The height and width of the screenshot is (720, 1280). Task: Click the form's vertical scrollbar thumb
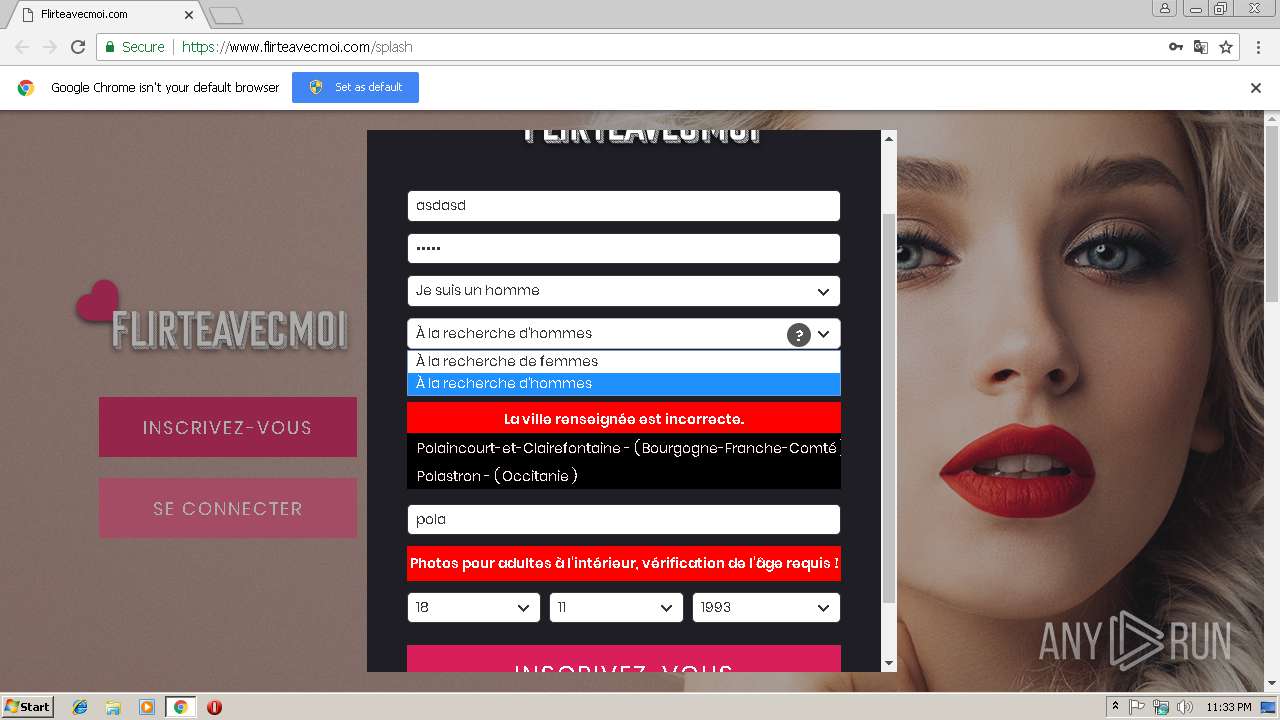tap(888, 408)
